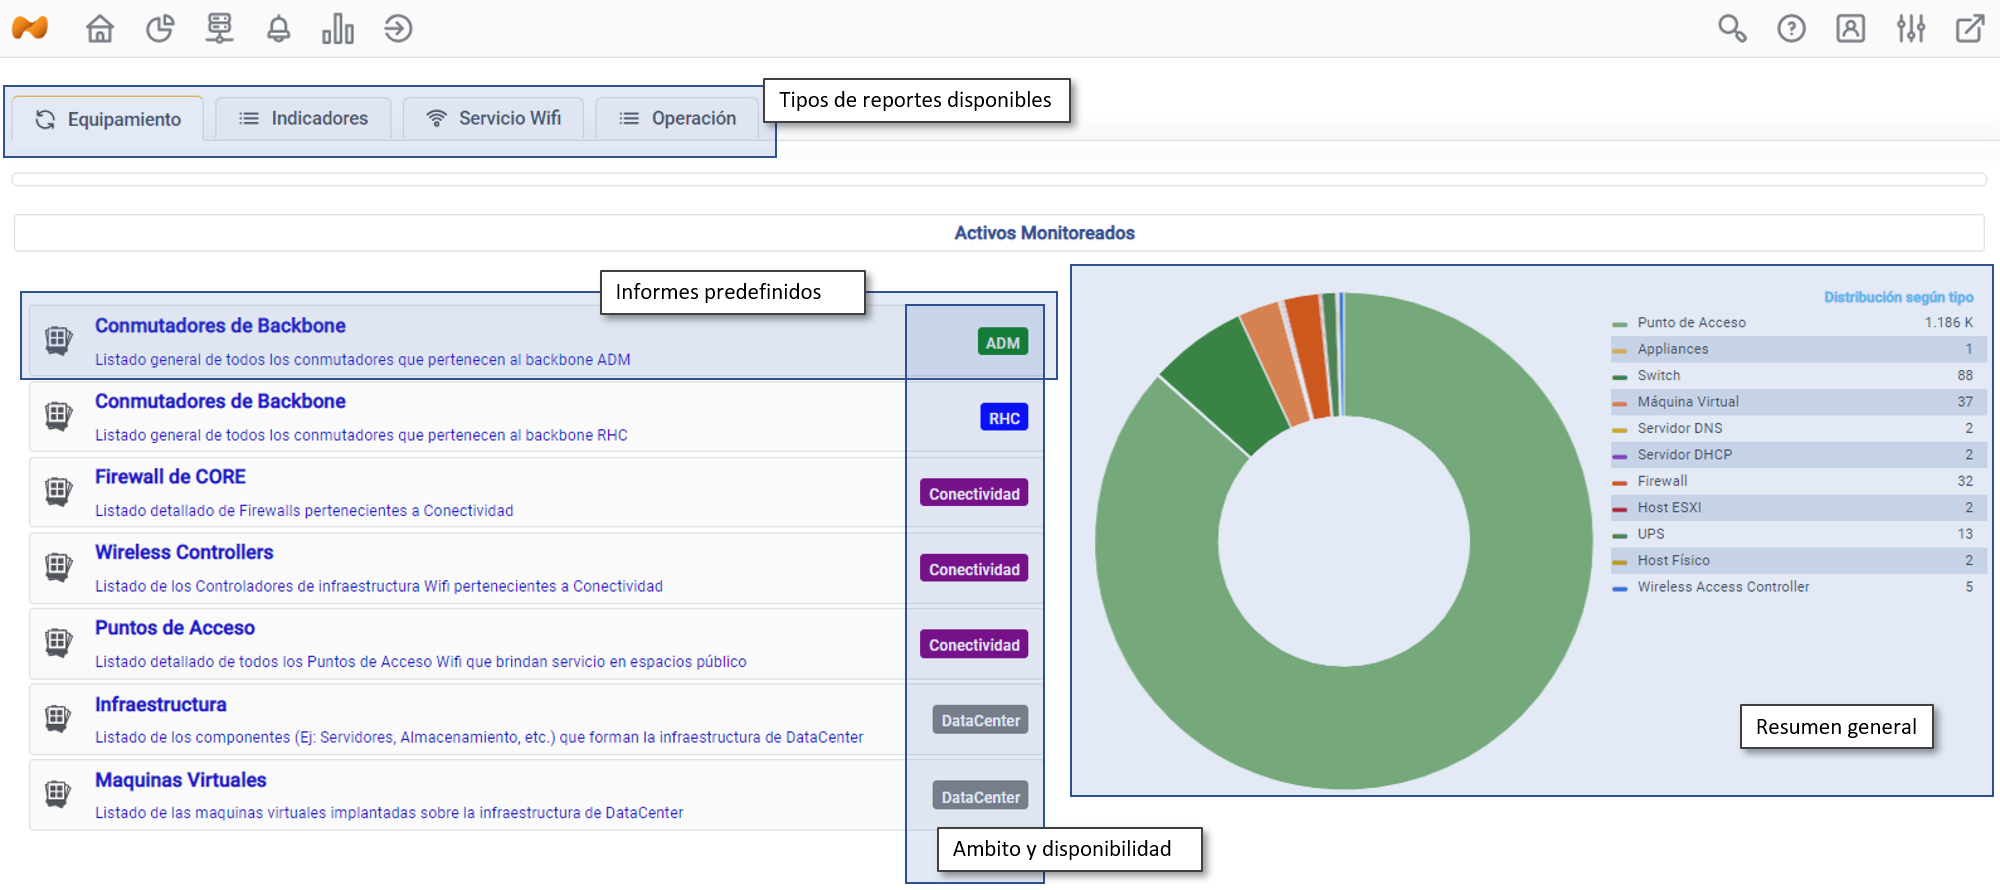Click the network server icon
Viewport: 2000px width, 890px height.
219,29
